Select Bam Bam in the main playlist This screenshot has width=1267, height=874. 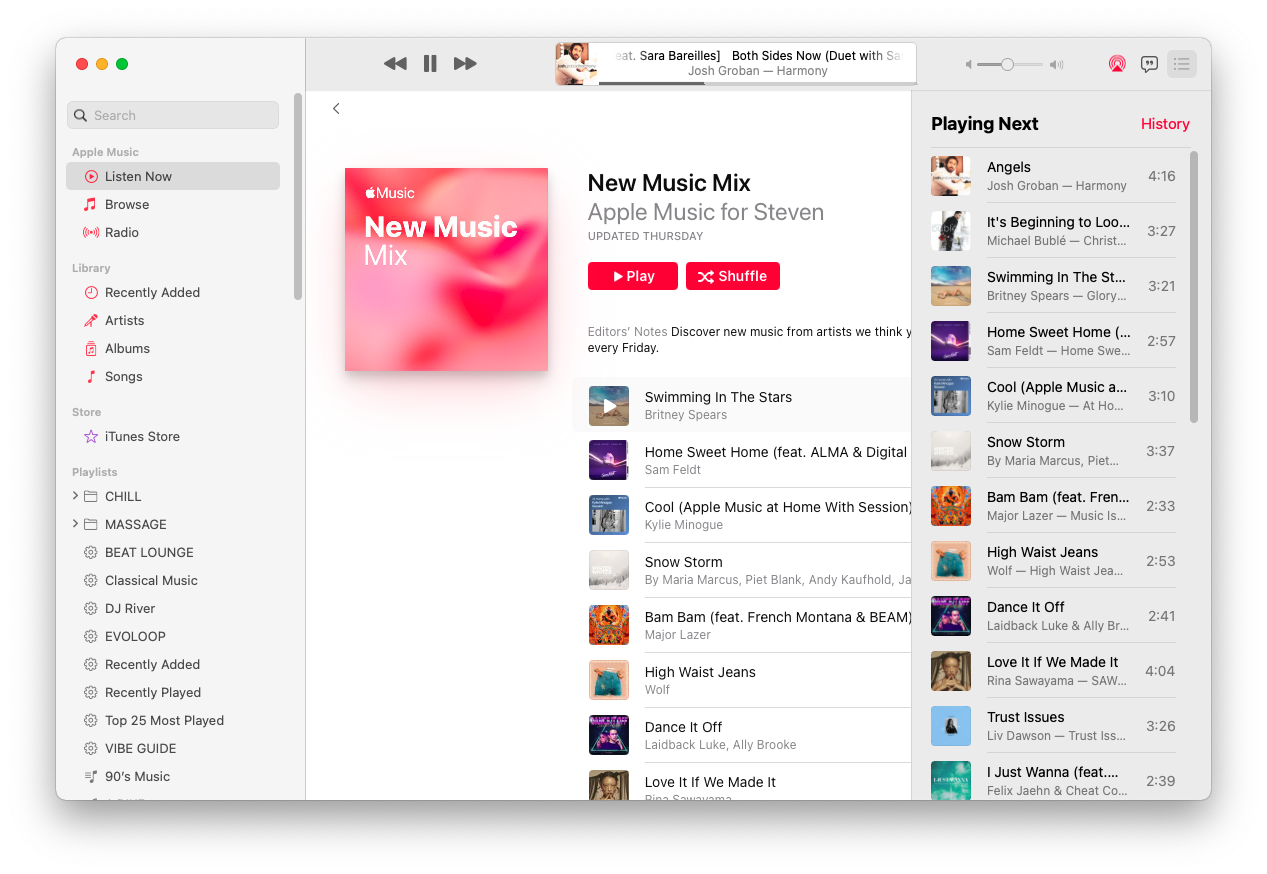(742, 625)
